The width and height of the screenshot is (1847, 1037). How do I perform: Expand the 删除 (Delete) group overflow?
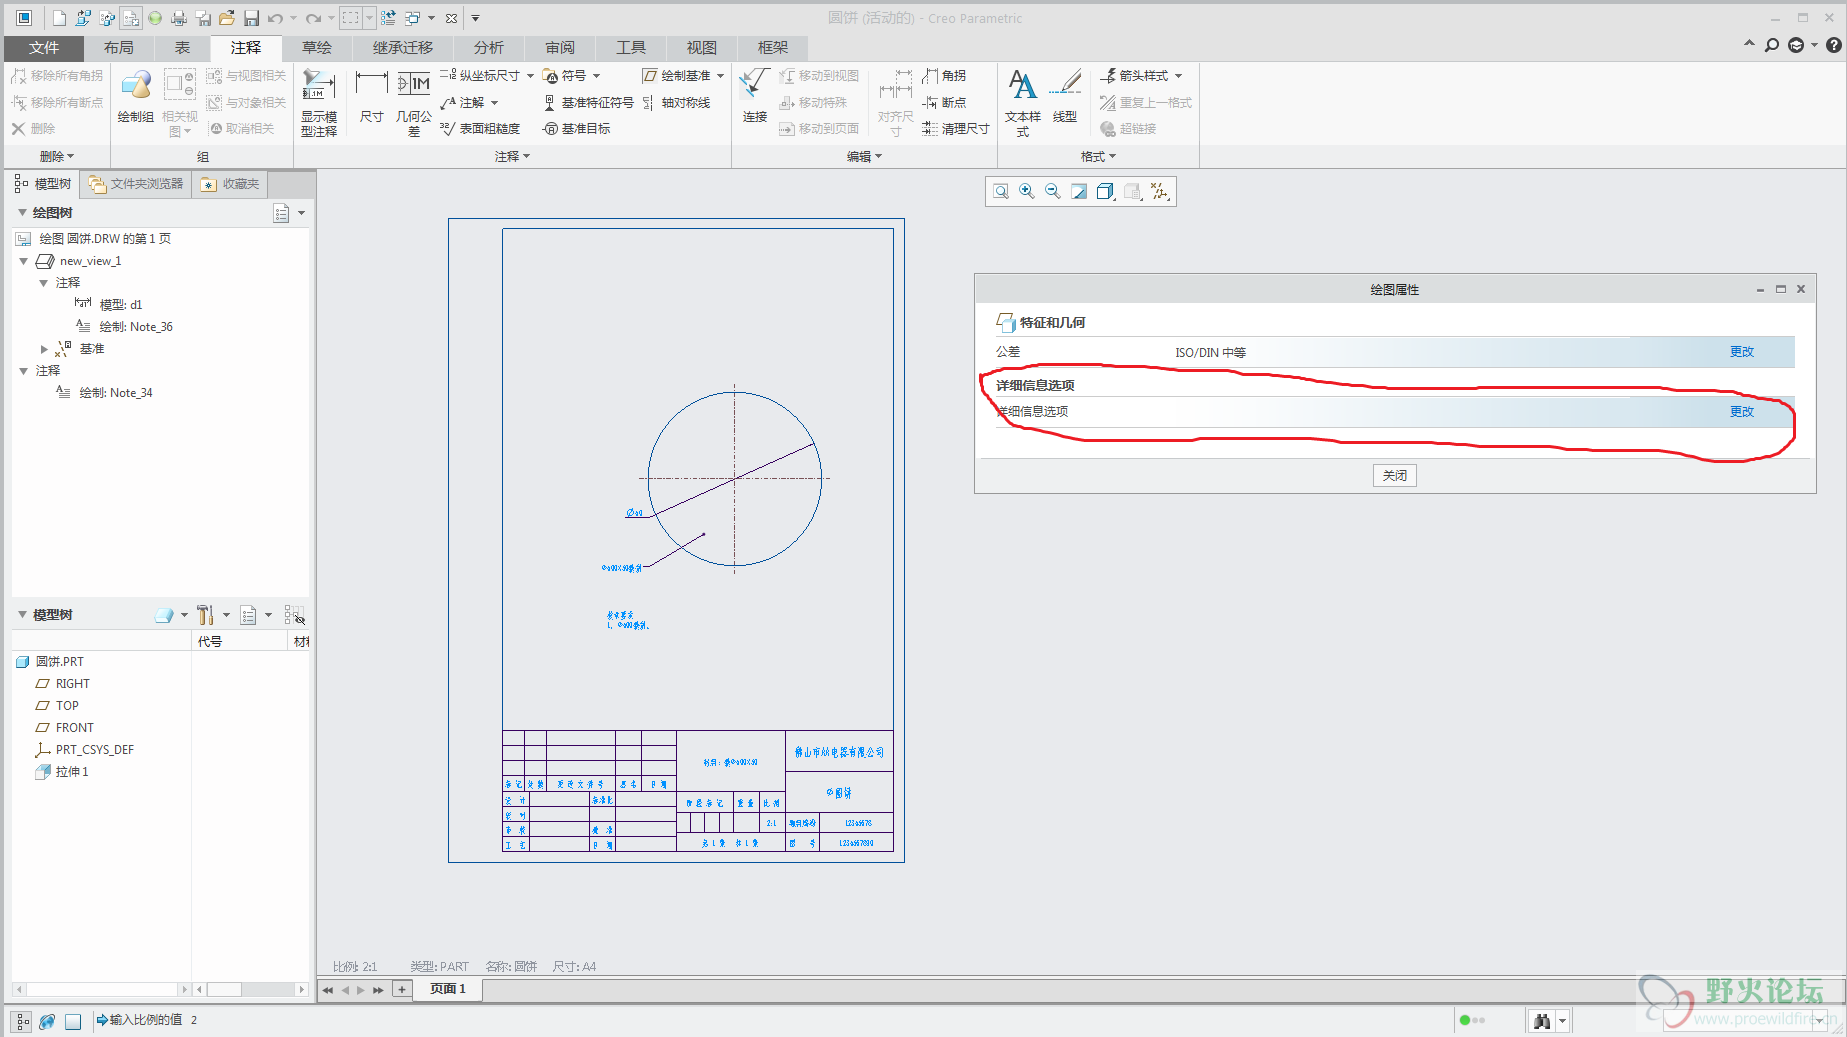(x=57, y=157)
